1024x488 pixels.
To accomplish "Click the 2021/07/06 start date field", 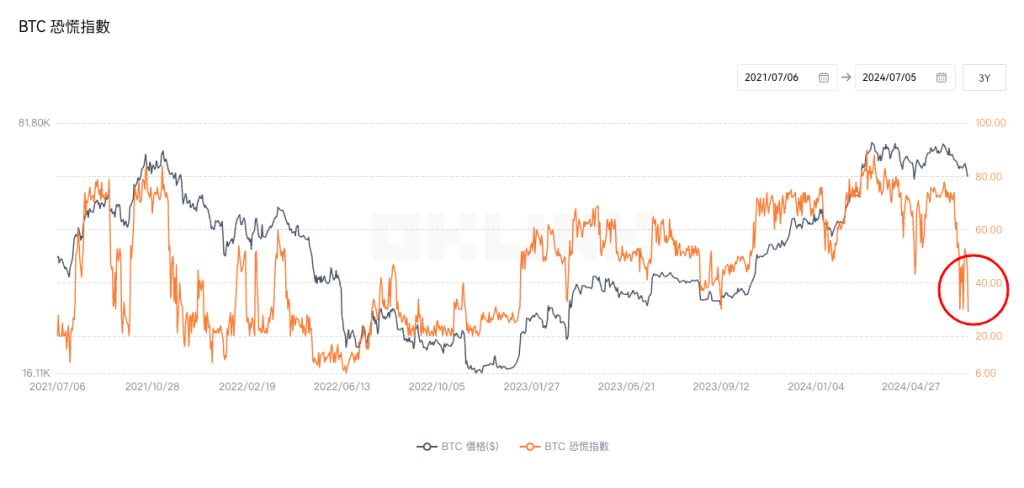I will coord(776,77).
